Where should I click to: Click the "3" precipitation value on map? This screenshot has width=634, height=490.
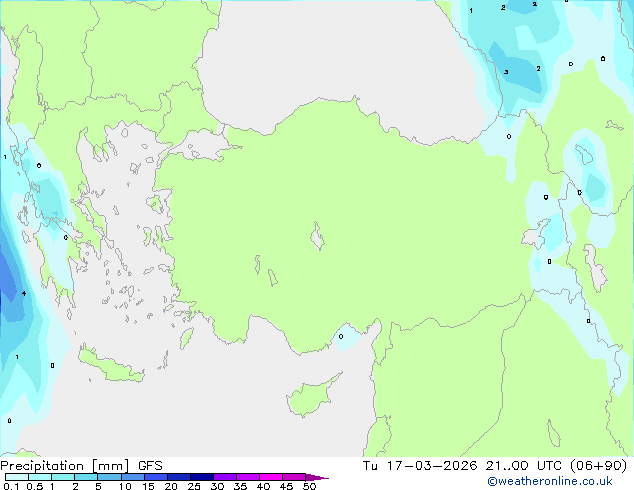(506, 72)
